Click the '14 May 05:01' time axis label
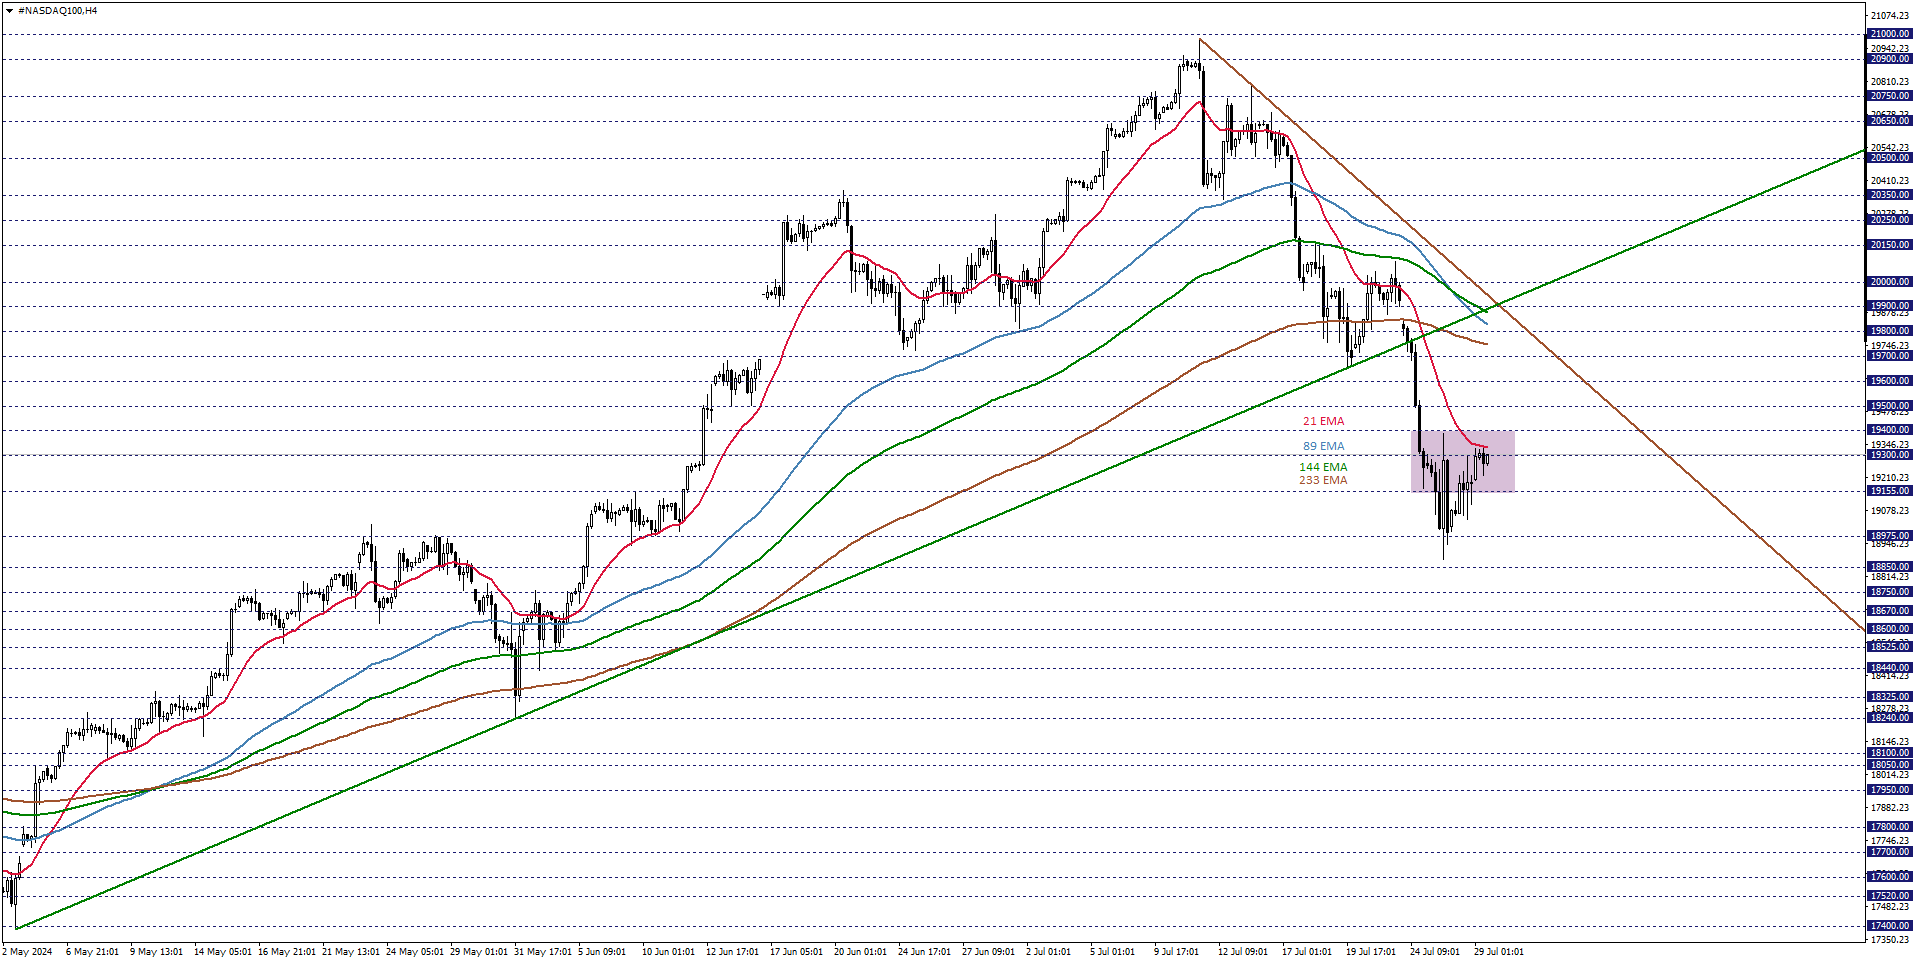Screen dimensions: 1916x963 [x=223, y=952]
